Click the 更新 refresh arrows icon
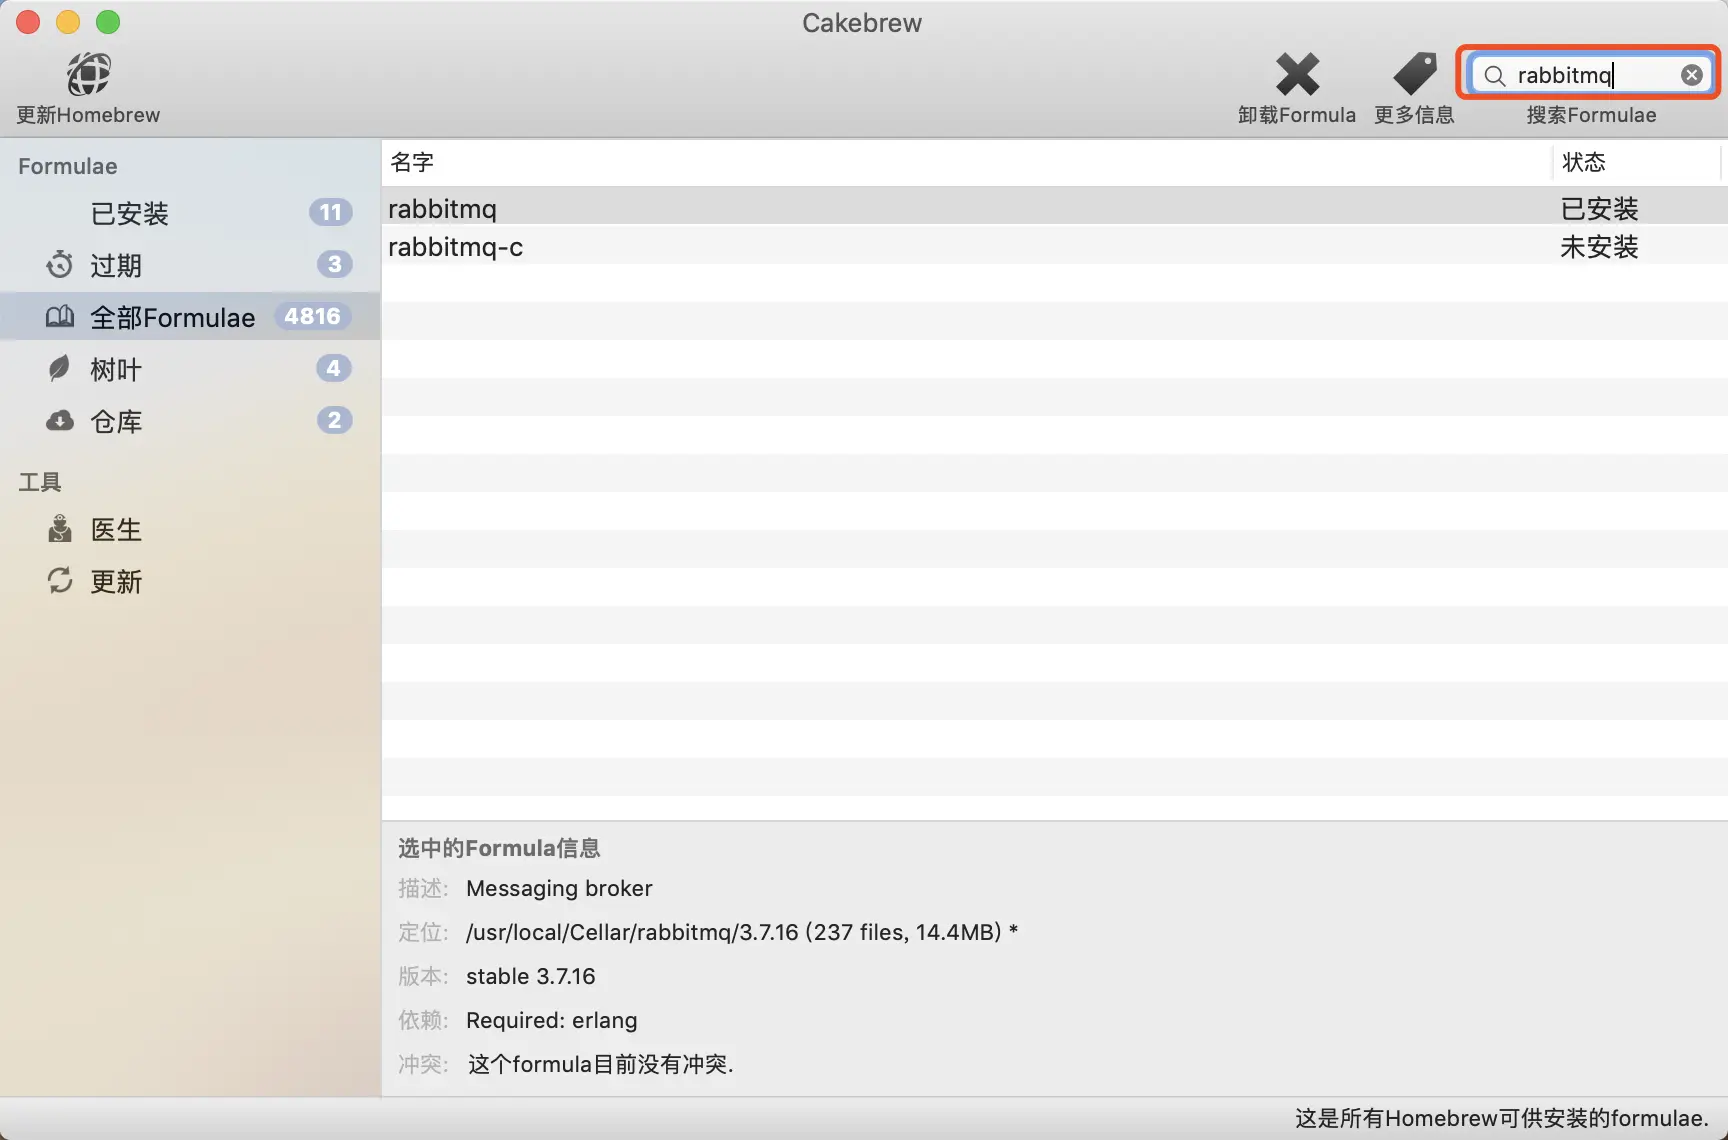Image resolution: width=1728 pixels, height=1140 pixels. [60, 580]
